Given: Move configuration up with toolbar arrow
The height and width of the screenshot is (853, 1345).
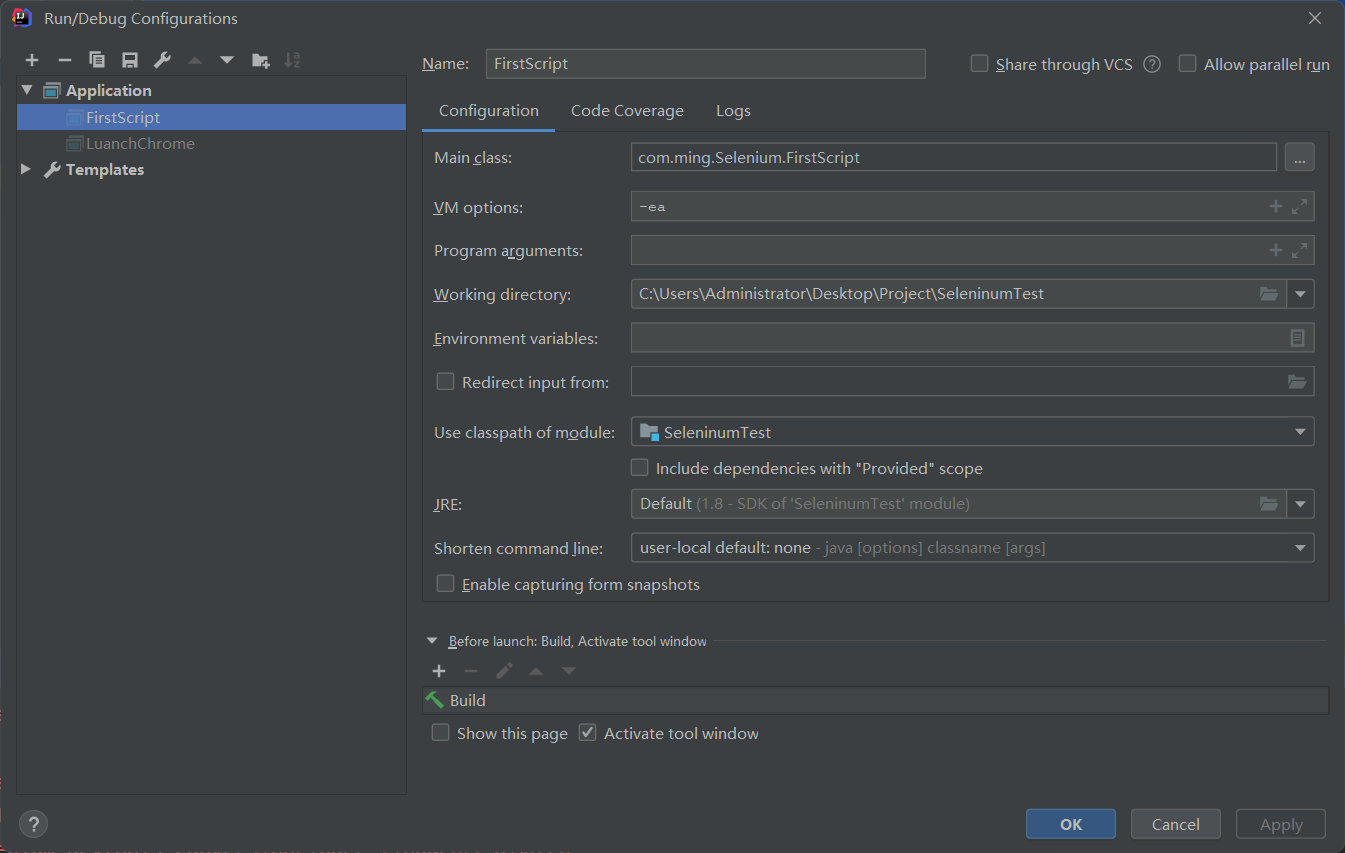Looking at the screenshot, I should (x=195, y=61).
